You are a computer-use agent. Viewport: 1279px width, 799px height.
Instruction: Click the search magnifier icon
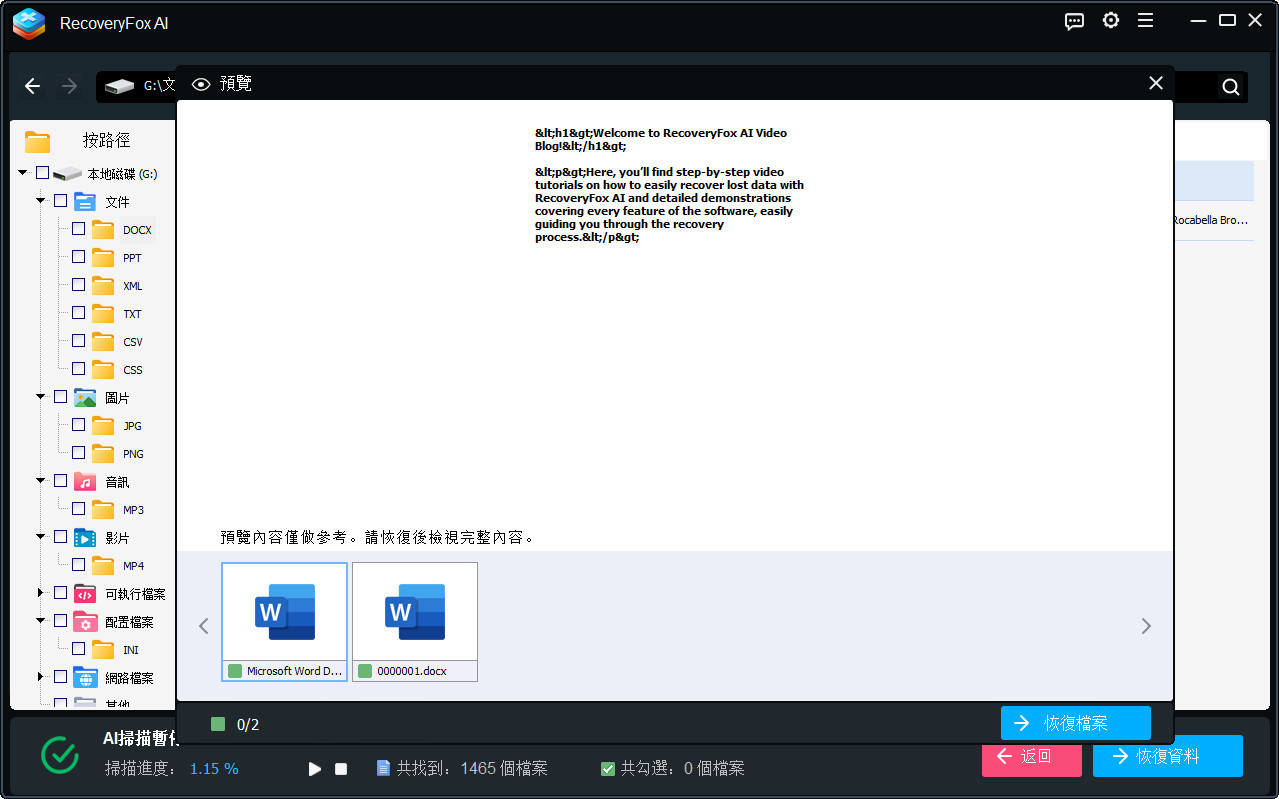point(1229,86)
